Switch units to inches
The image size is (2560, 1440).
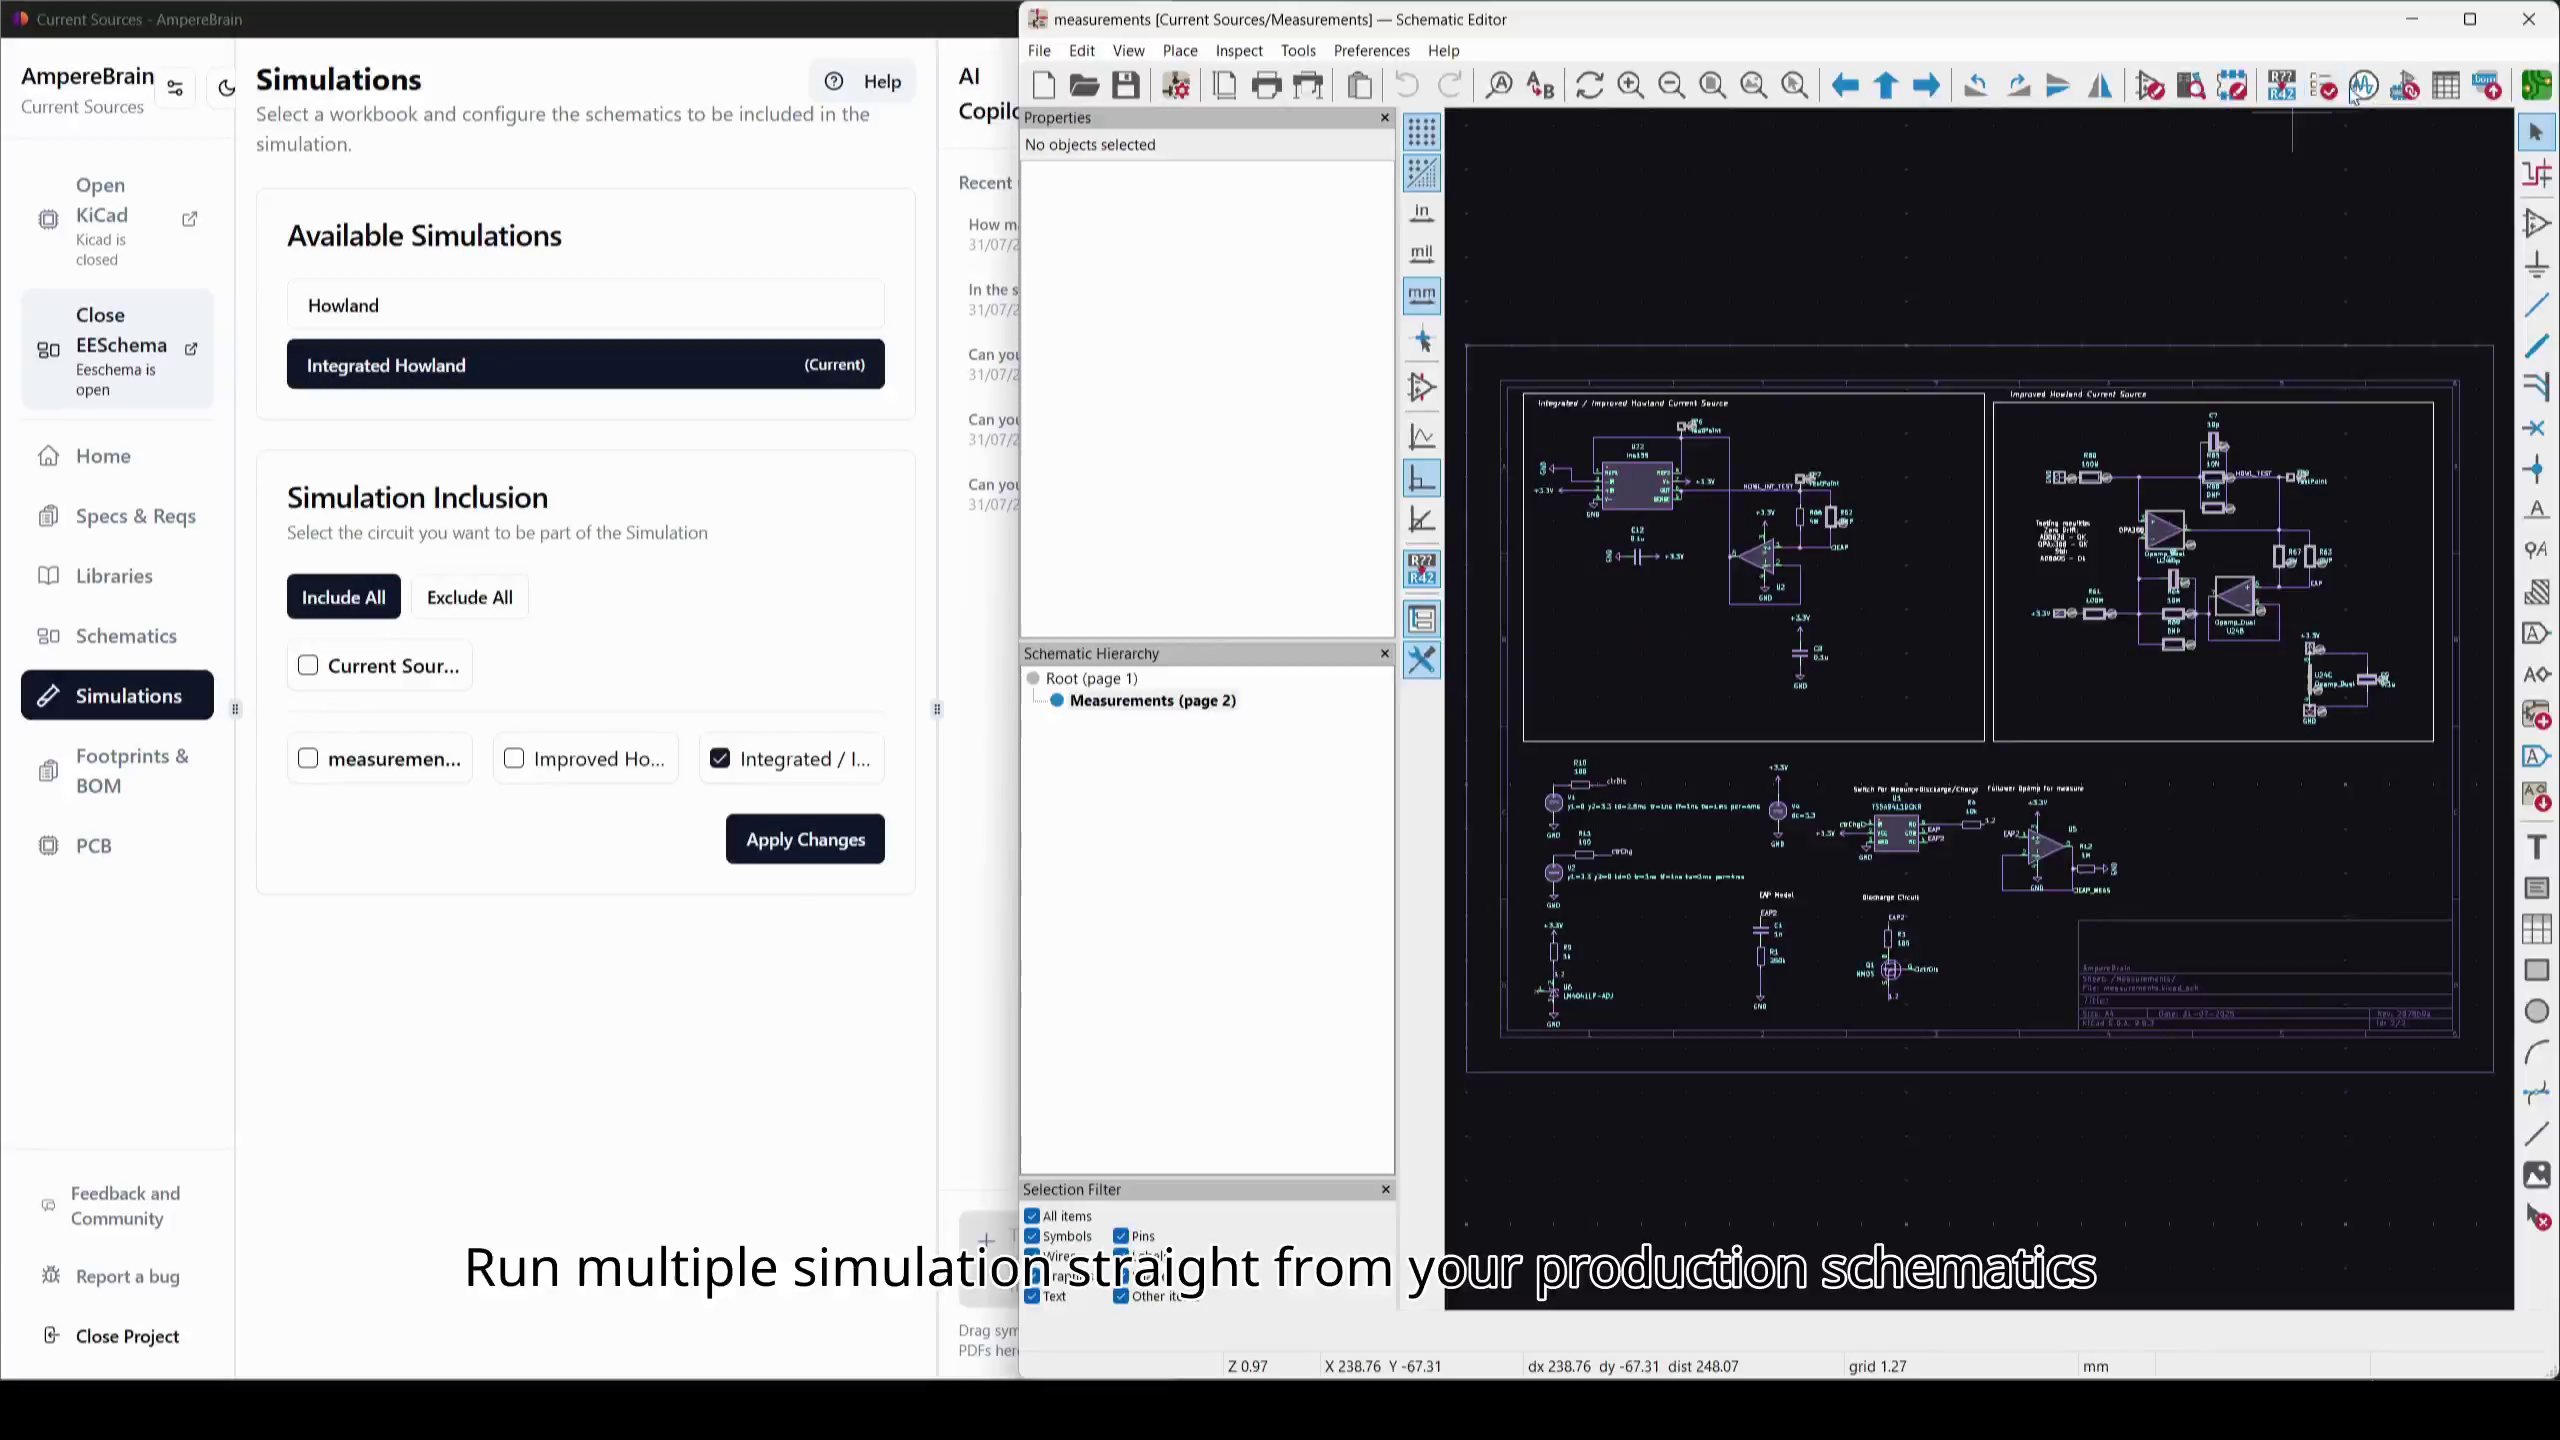1421,212
